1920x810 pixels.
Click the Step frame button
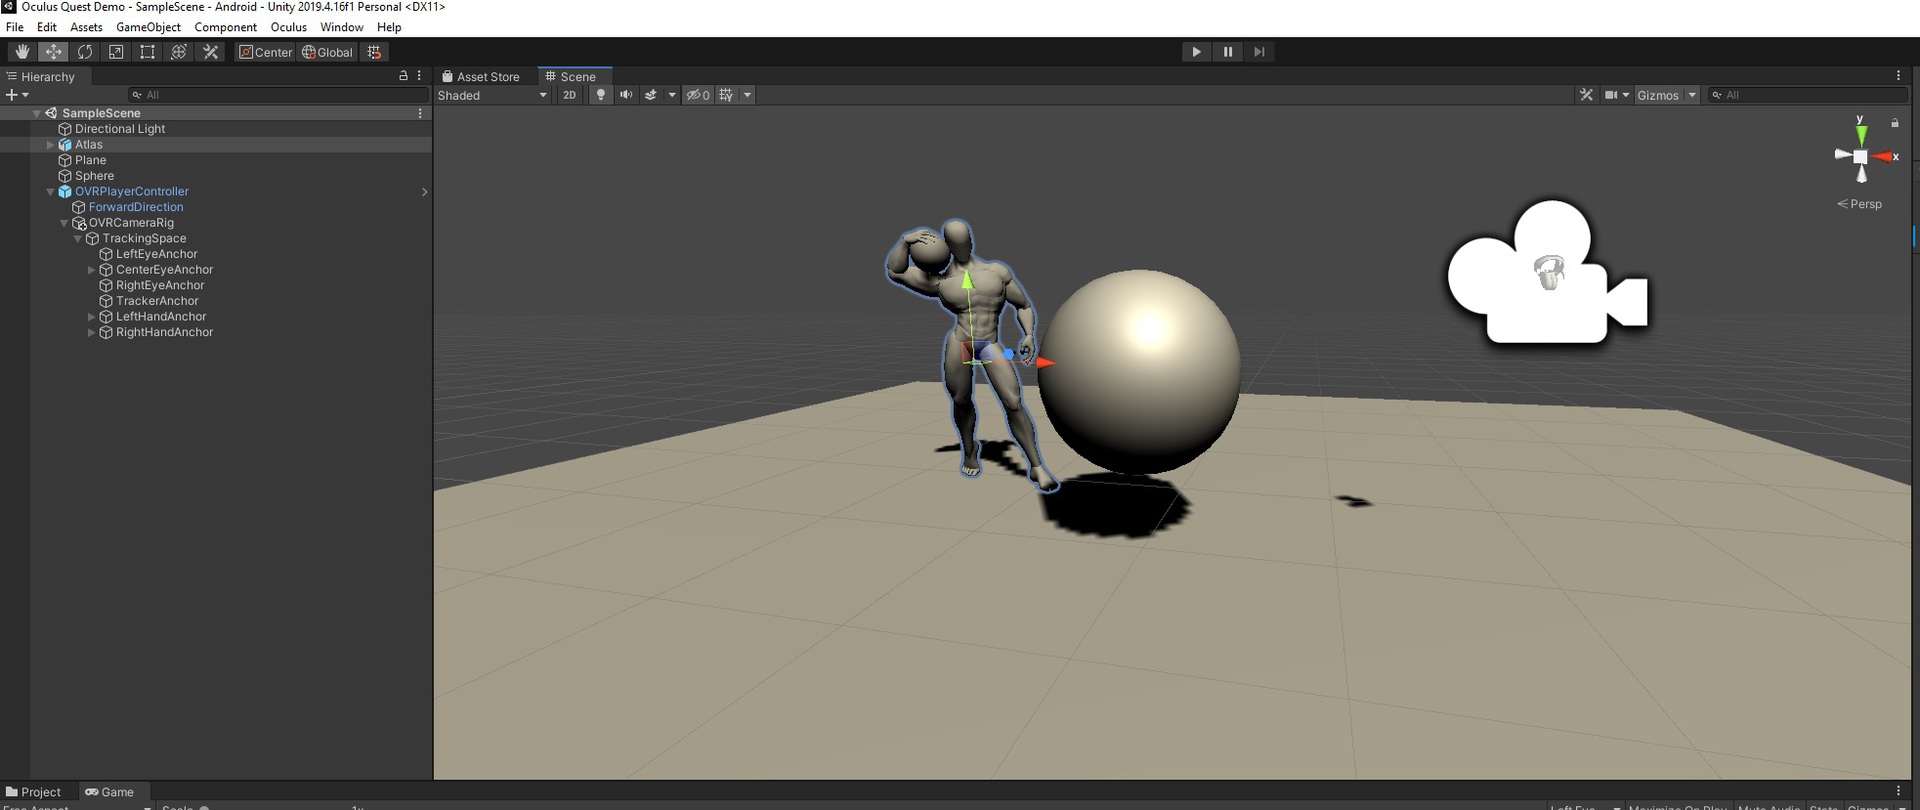(1259, 52)
